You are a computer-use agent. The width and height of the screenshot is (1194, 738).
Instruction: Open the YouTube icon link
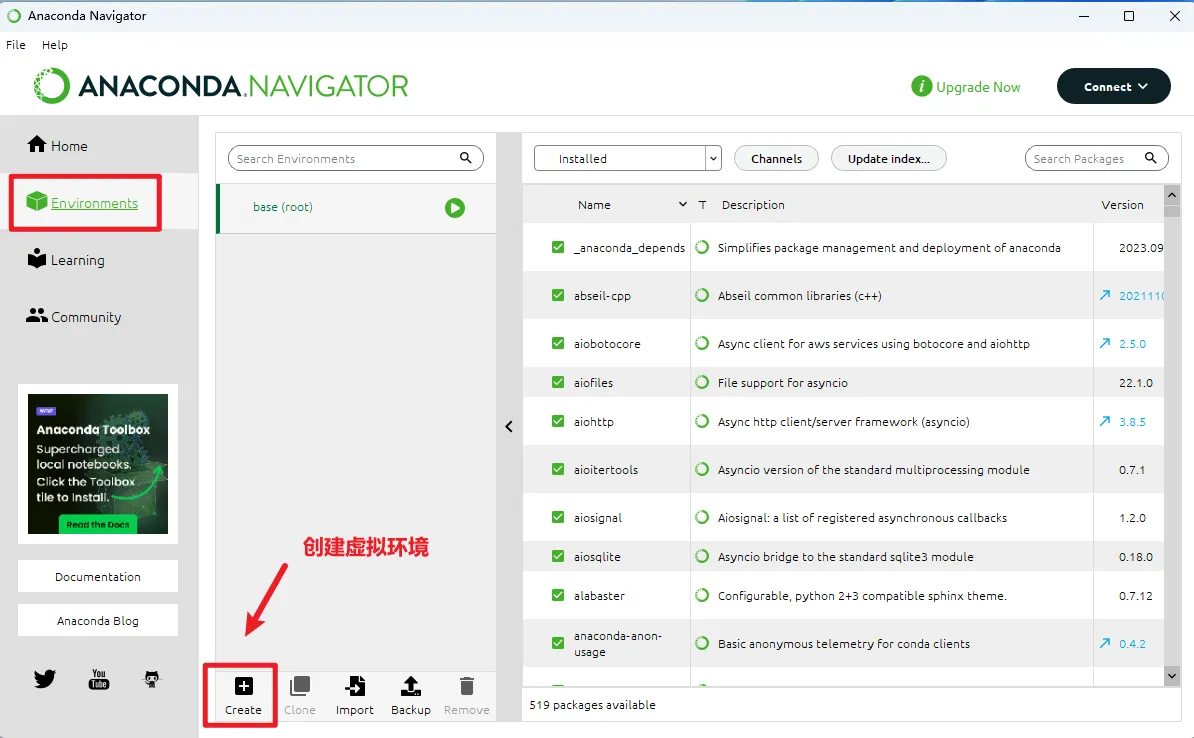(99, 679)
